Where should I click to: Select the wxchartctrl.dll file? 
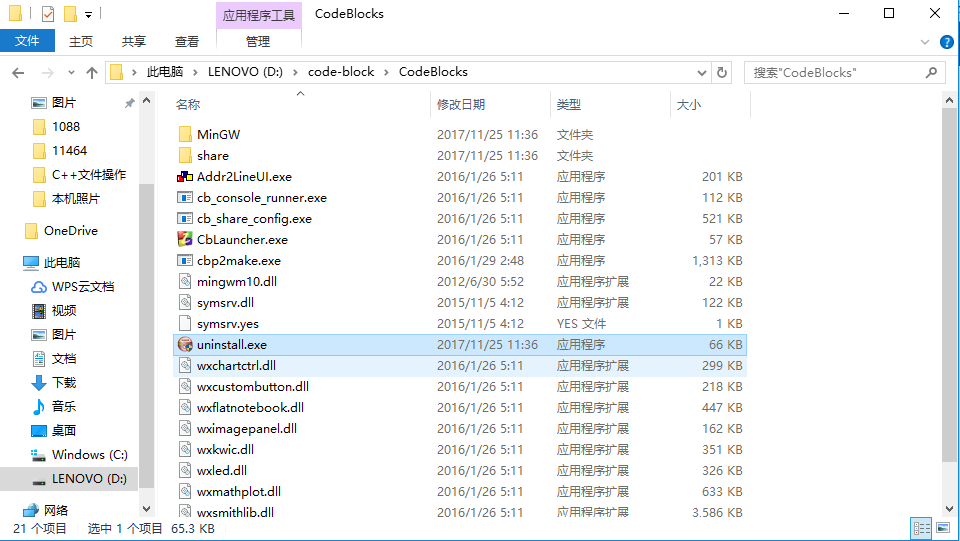coord(460,365)
